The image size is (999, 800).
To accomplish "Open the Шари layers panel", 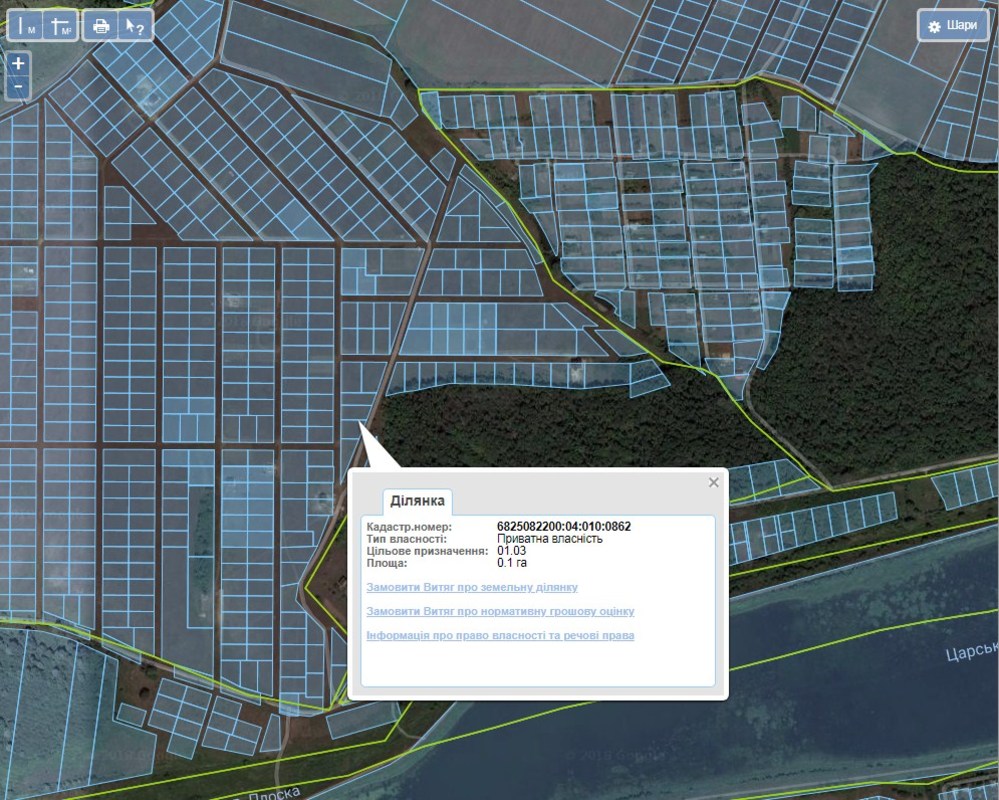I will click(952, 26).
